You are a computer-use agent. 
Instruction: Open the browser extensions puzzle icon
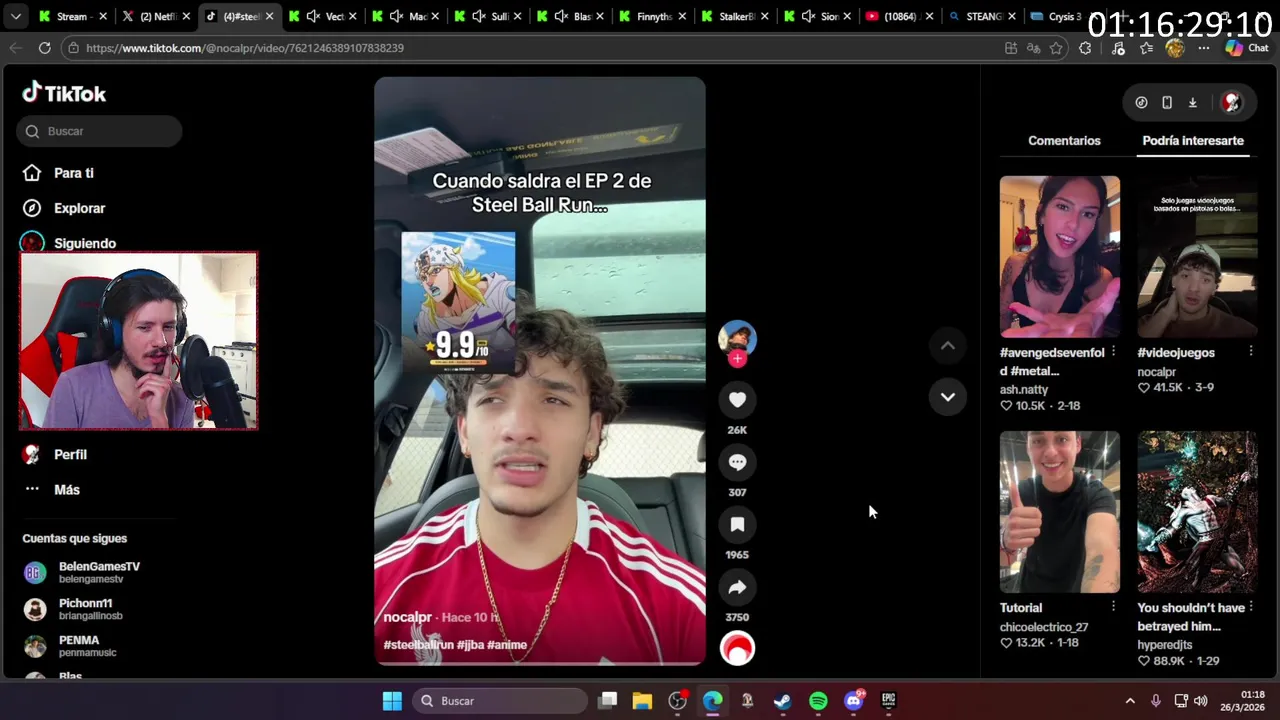pyautogui.click(x=1085, y=48)
